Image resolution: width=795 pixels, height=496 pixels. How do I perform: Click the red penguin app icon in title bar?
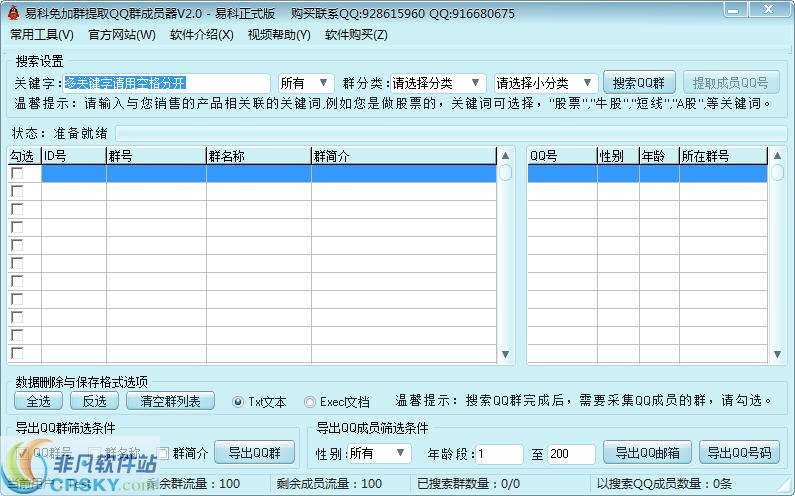tap(13, 13)
